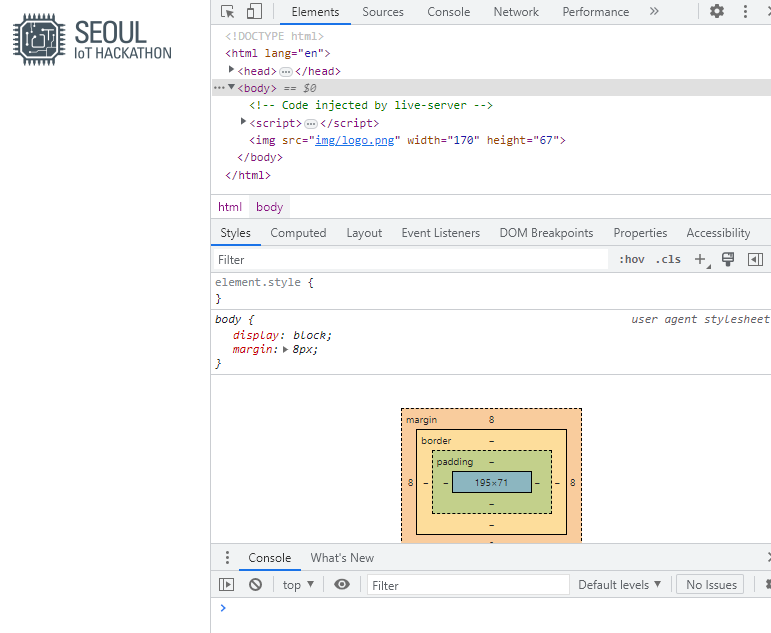The height and width of the screenshot is (633, 771).
Task: Select the html lang="en" node
Action: (278, 53)
